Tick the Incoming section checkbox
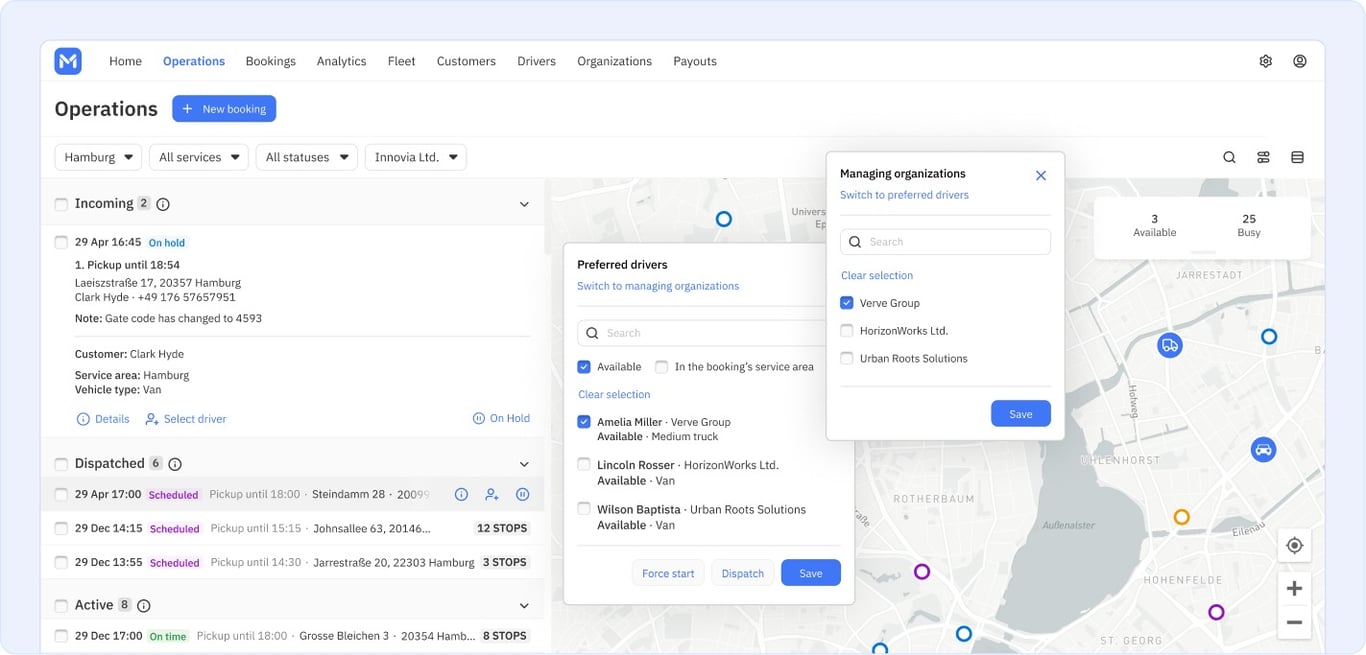The width and height of the screenshot is (1366, 655). coord(61,204)
